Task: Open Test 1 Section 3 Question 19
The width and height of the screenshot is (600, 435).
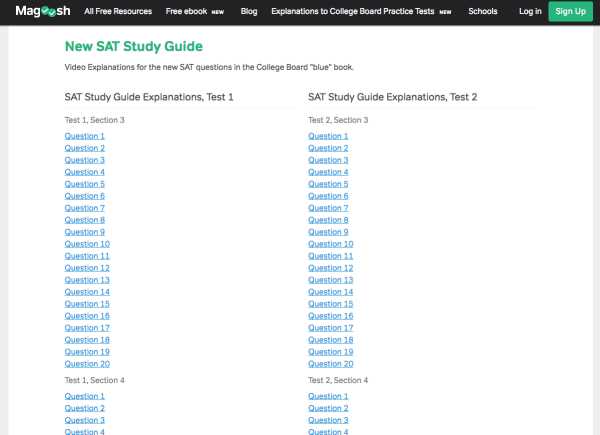Action: tap(87, 352)
